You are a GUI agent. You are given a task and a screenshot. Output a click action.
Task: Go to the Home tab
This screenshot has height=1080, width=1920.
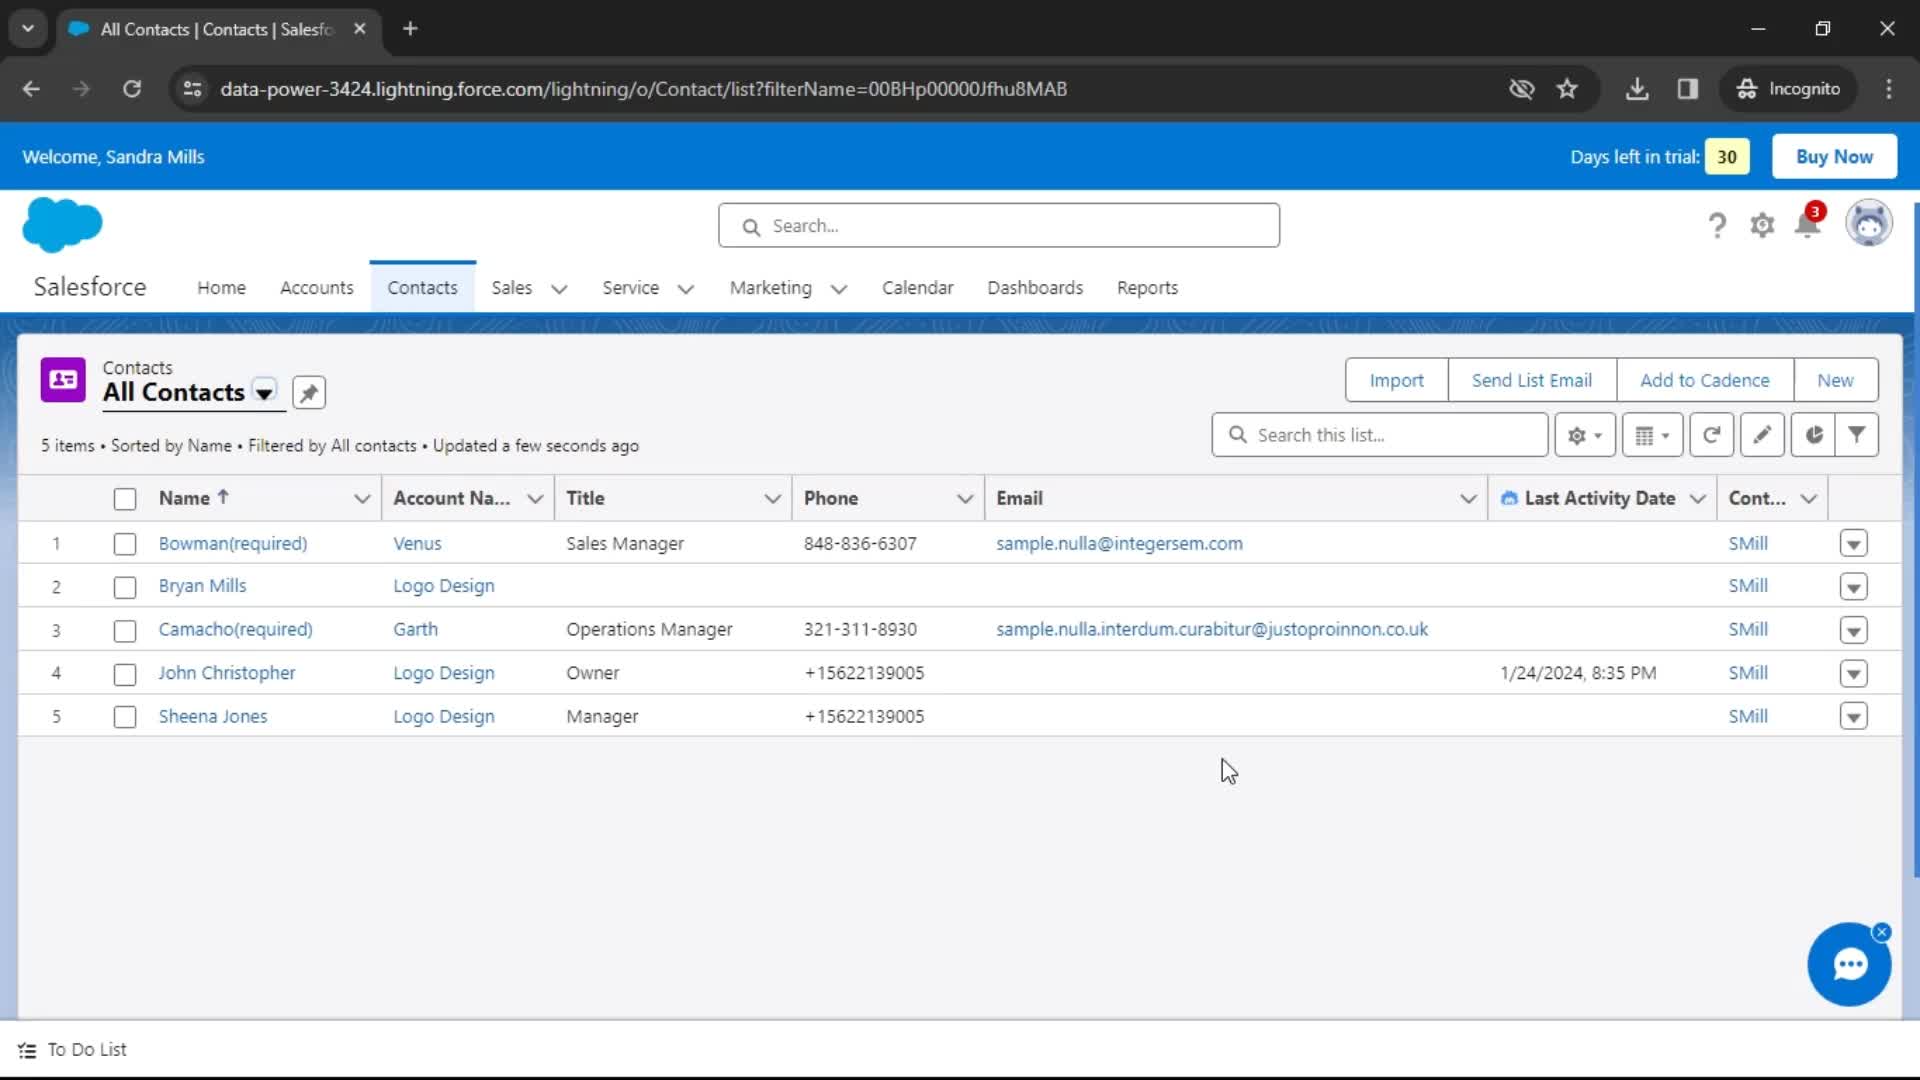[221, 288]
